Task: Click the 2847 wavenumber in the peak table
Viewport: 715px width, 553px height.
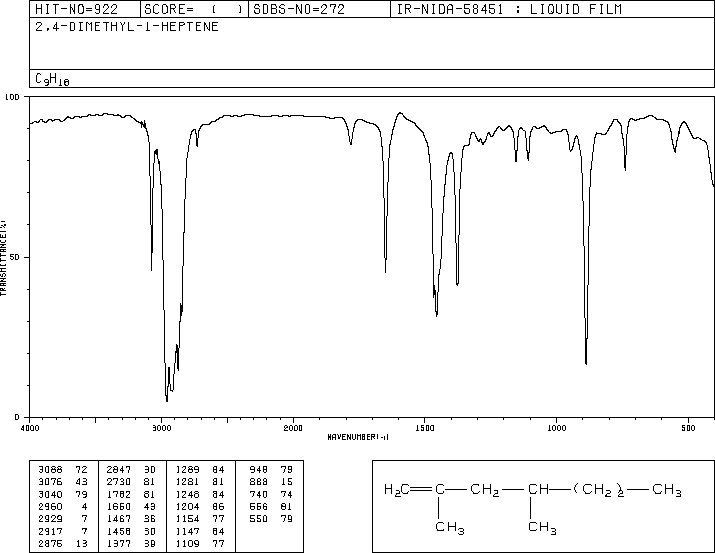Action: coord(119,470)
